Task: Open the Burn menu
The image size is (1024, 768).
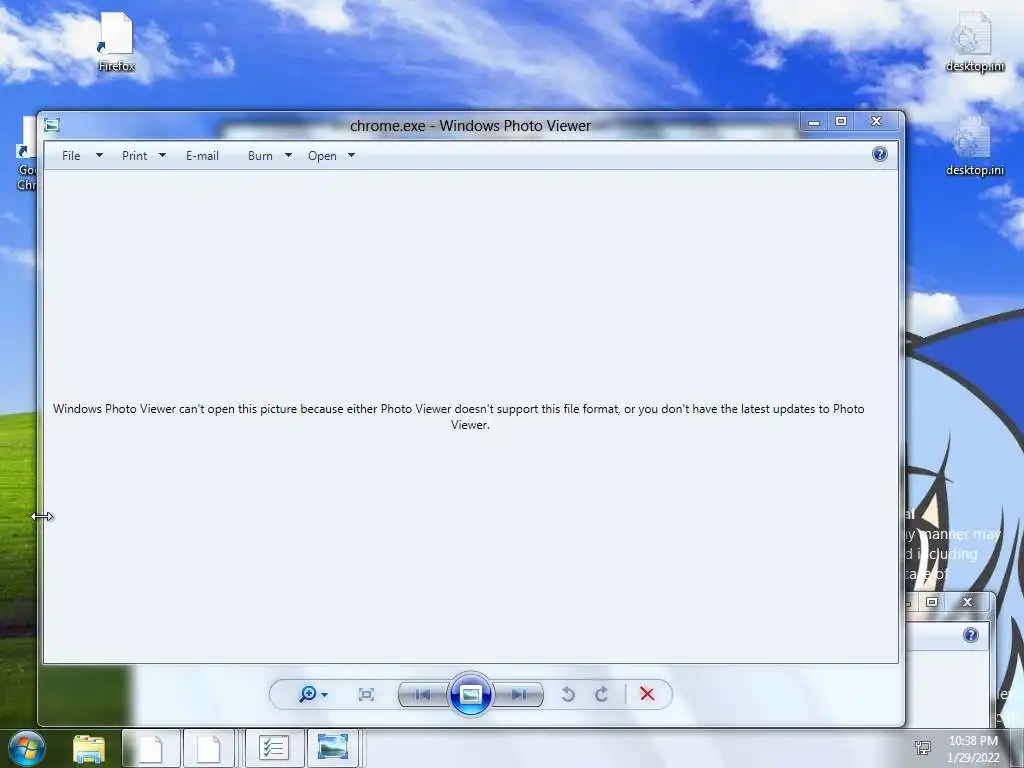Action: click(x=260, y=155)
